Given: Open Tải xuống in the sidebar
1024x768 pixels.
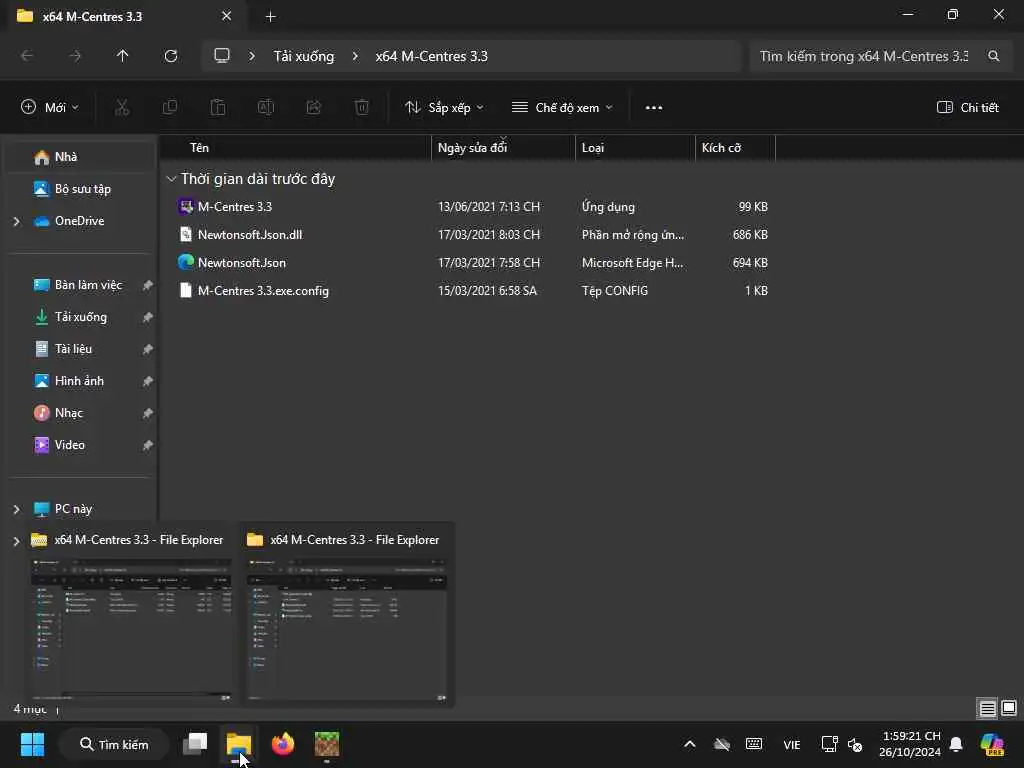Looking at the screenshot, I should 81,317.
